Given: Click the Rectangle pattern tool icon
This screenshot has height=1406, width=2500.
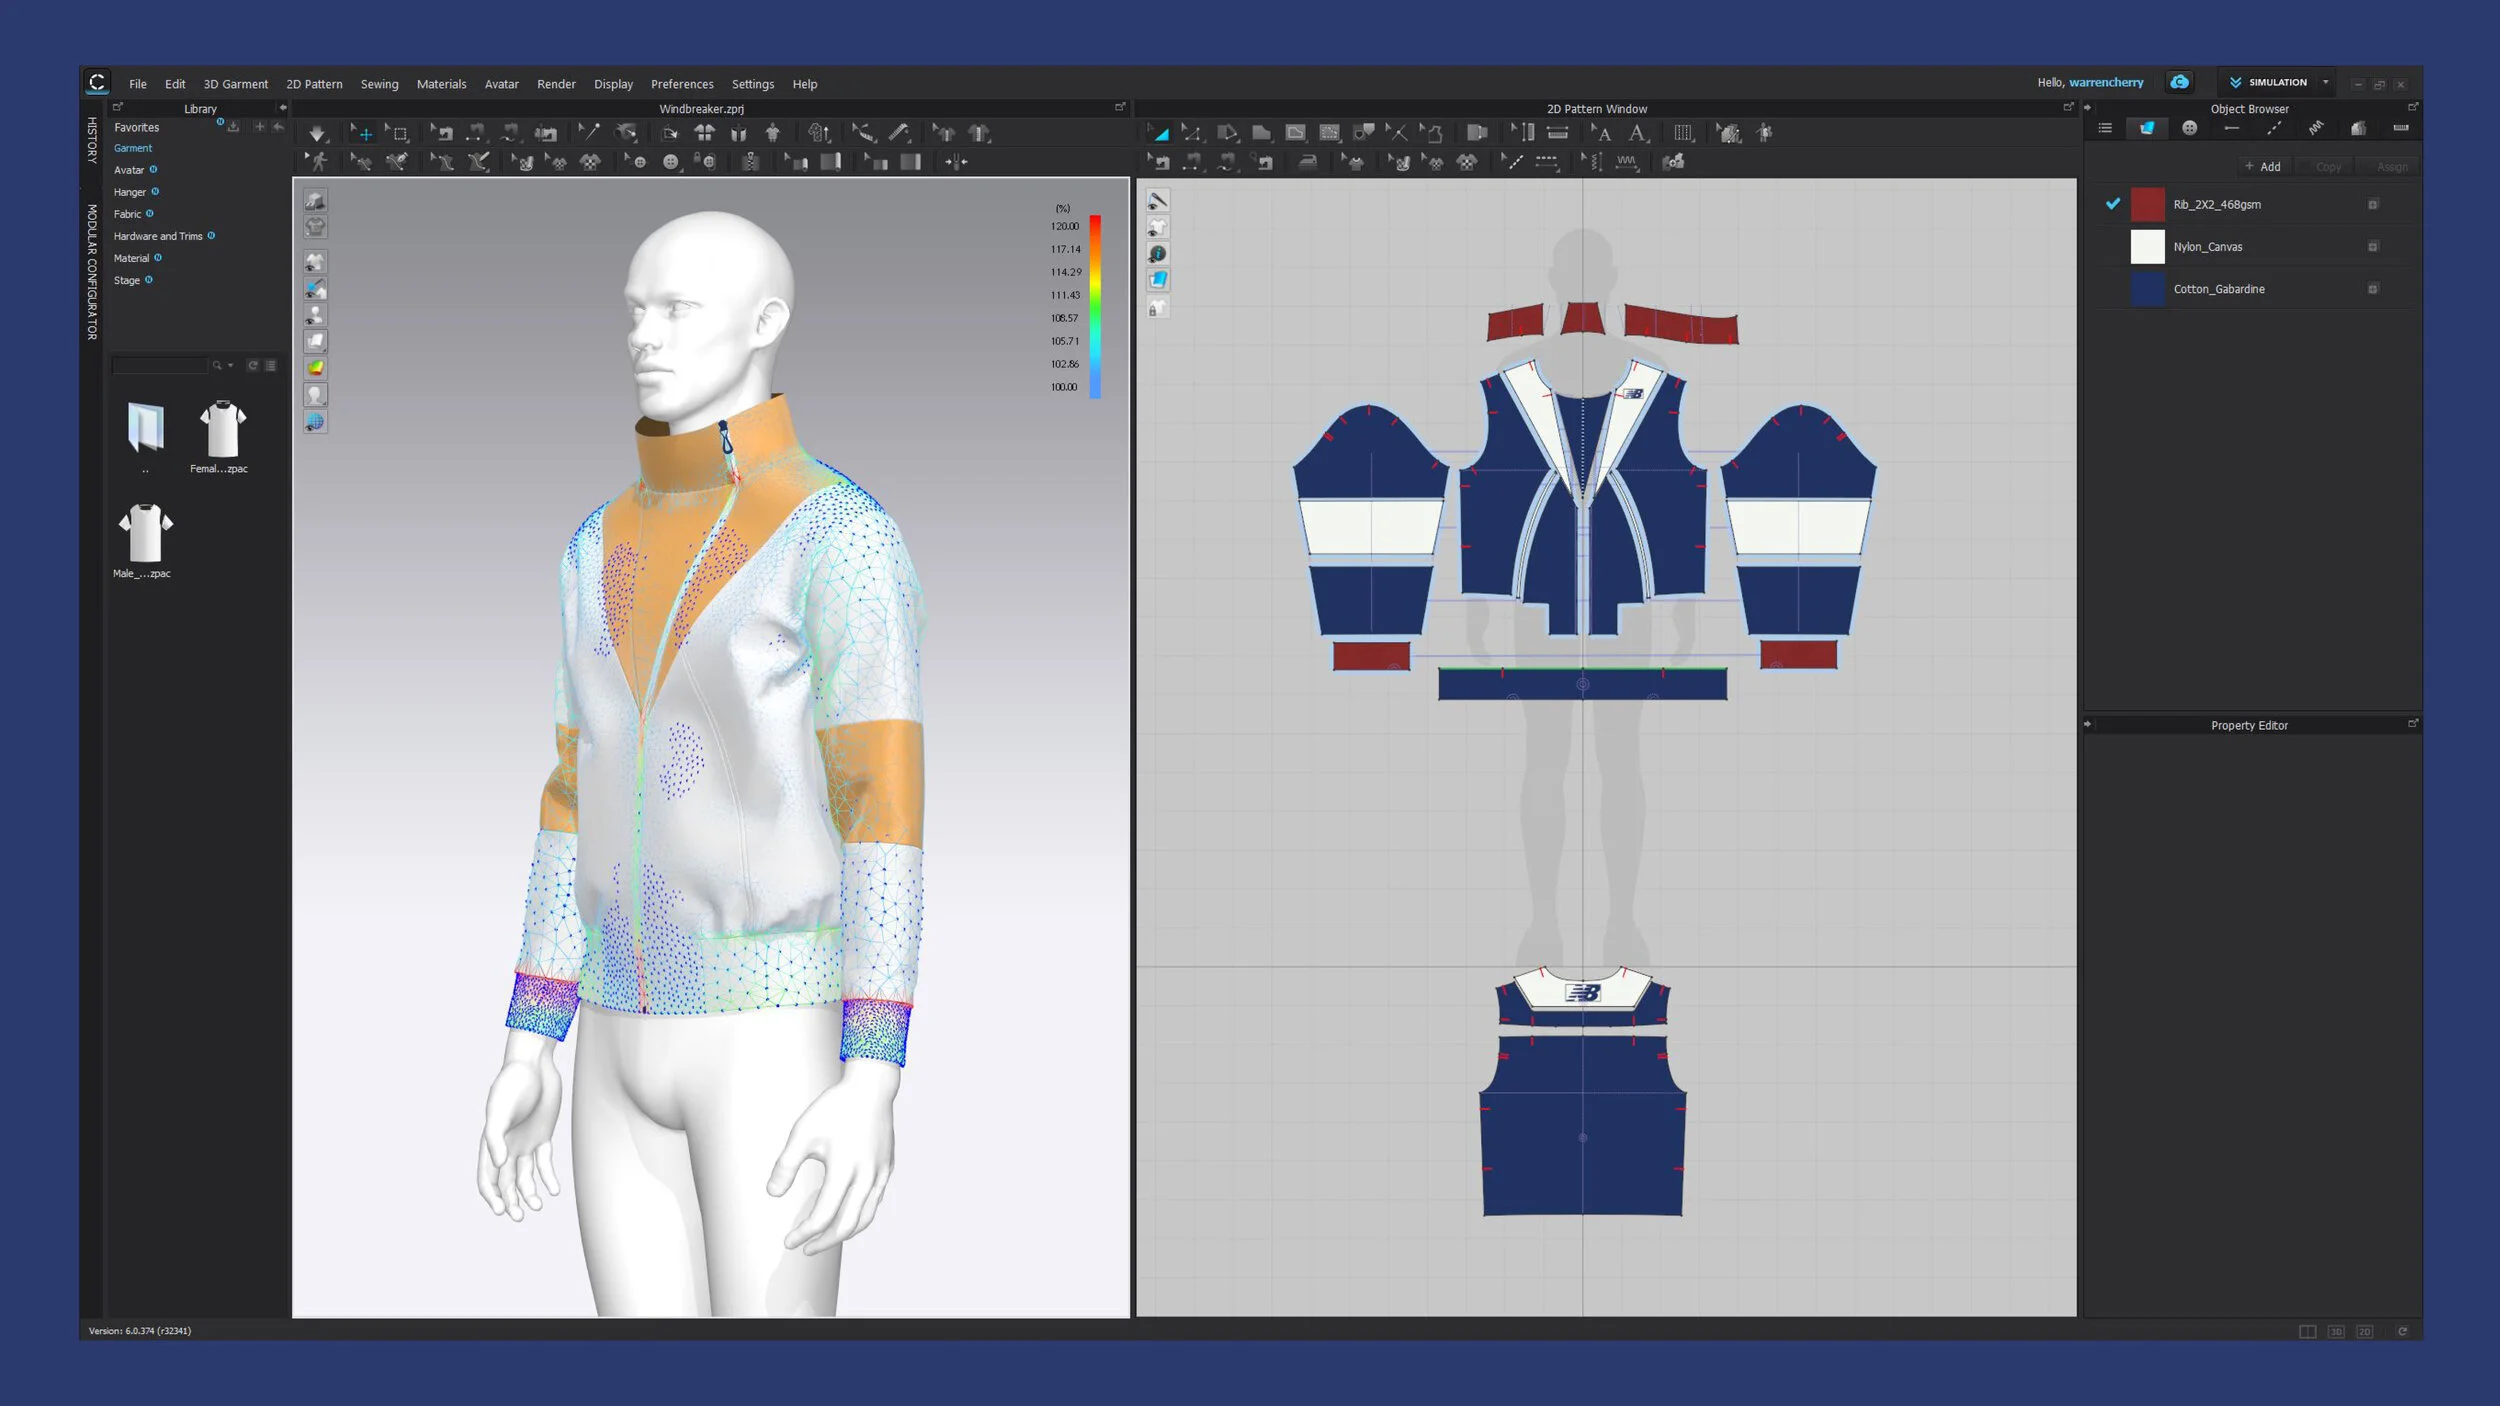Looking at the screenshot, I should pos(1261,132).
